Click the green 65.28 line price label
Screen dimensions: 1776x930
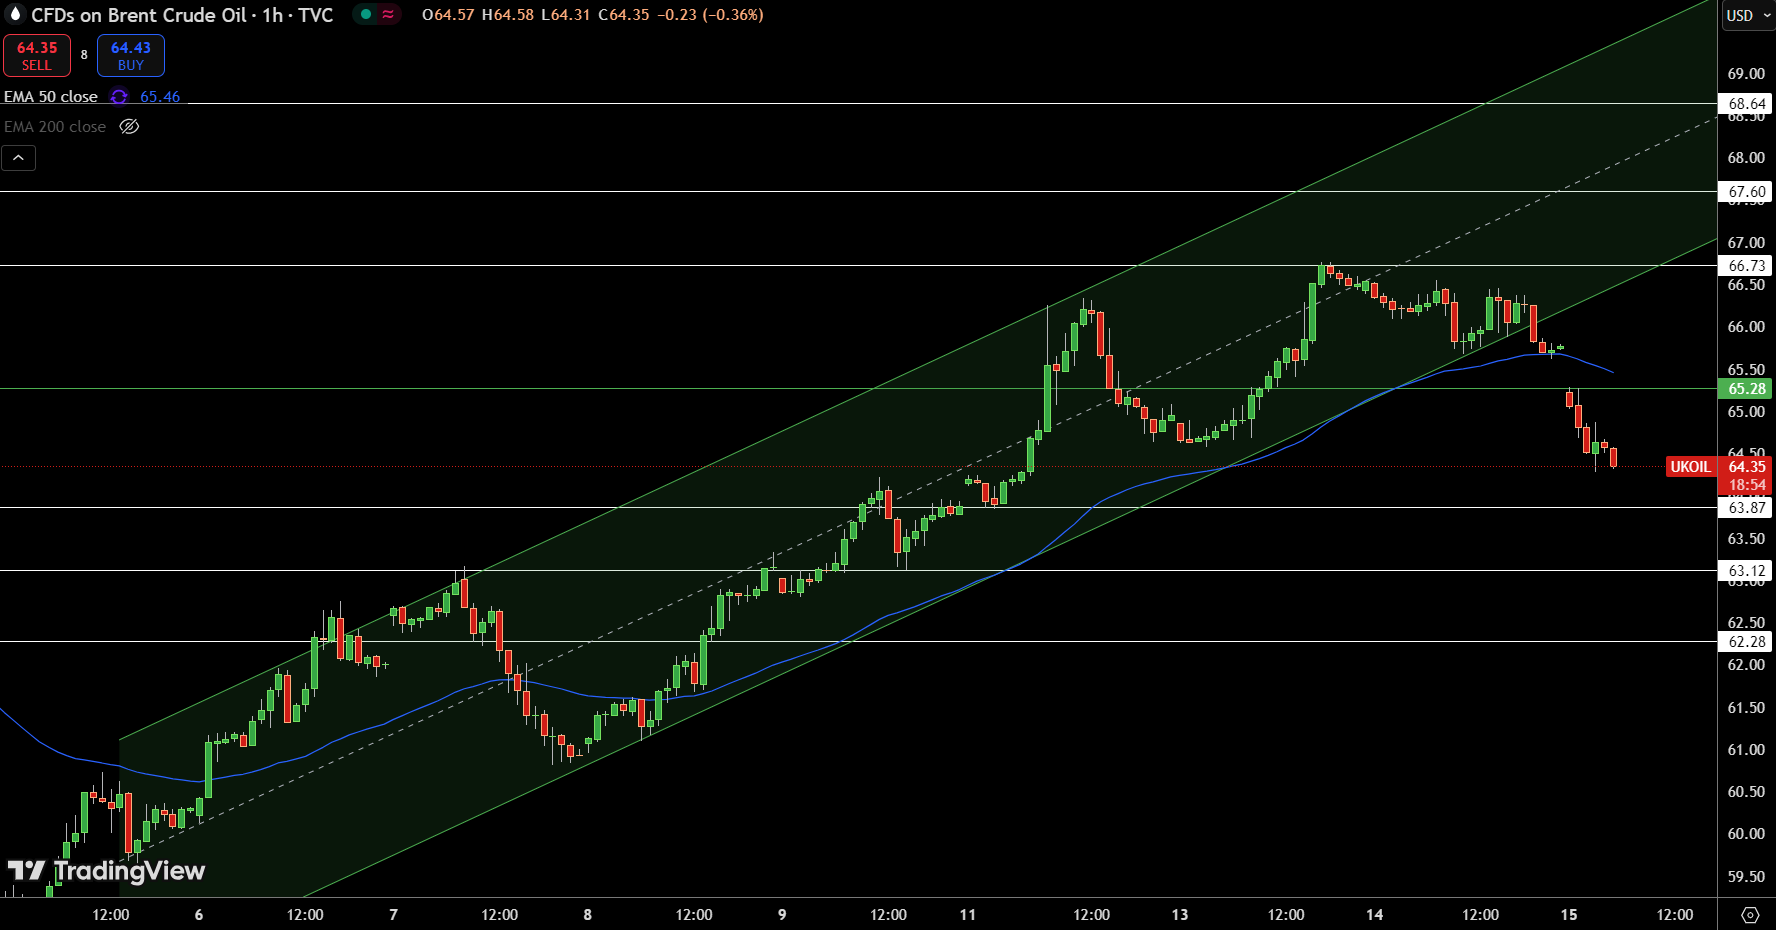click(1747, 389)
